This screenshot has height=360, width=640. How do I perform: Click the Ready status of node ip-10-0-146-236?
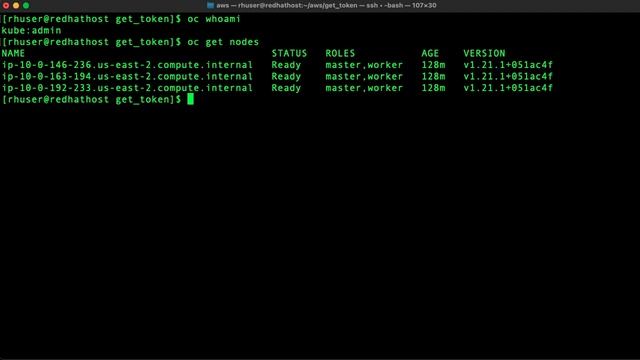click(x=286, y=65)
